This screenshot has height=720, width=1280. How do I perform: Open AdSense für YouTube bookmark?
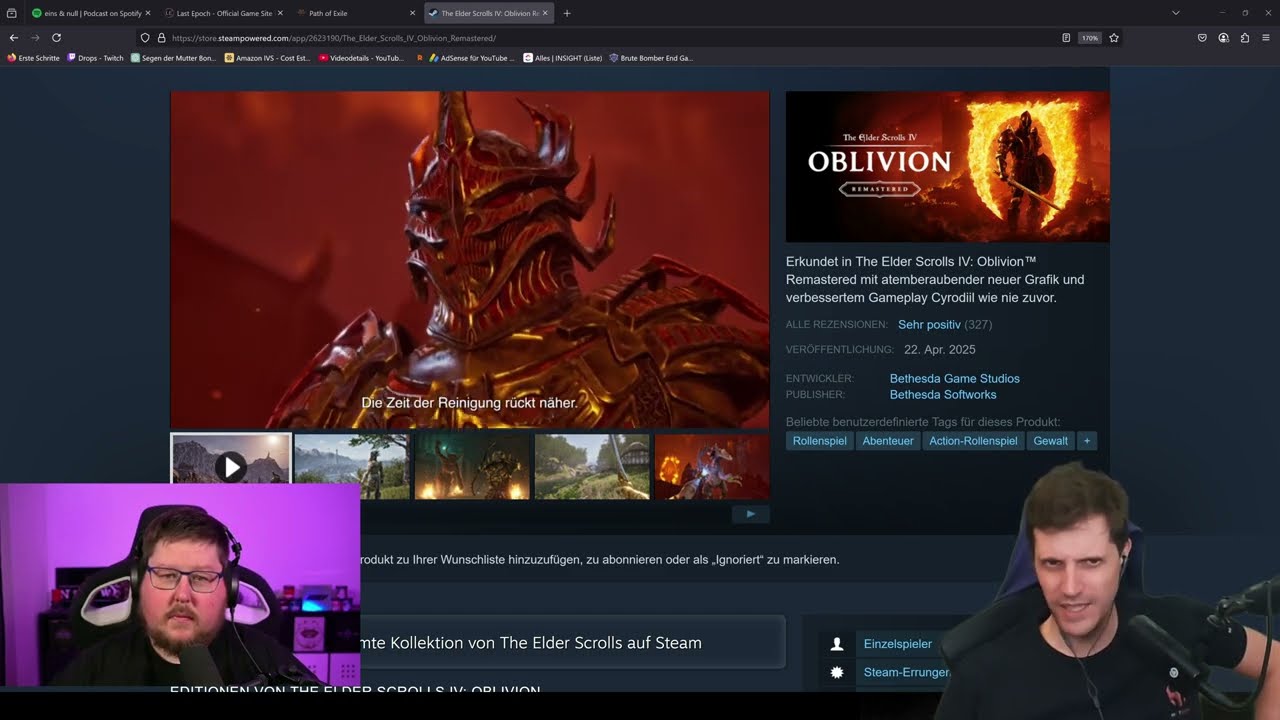(471, 58)
